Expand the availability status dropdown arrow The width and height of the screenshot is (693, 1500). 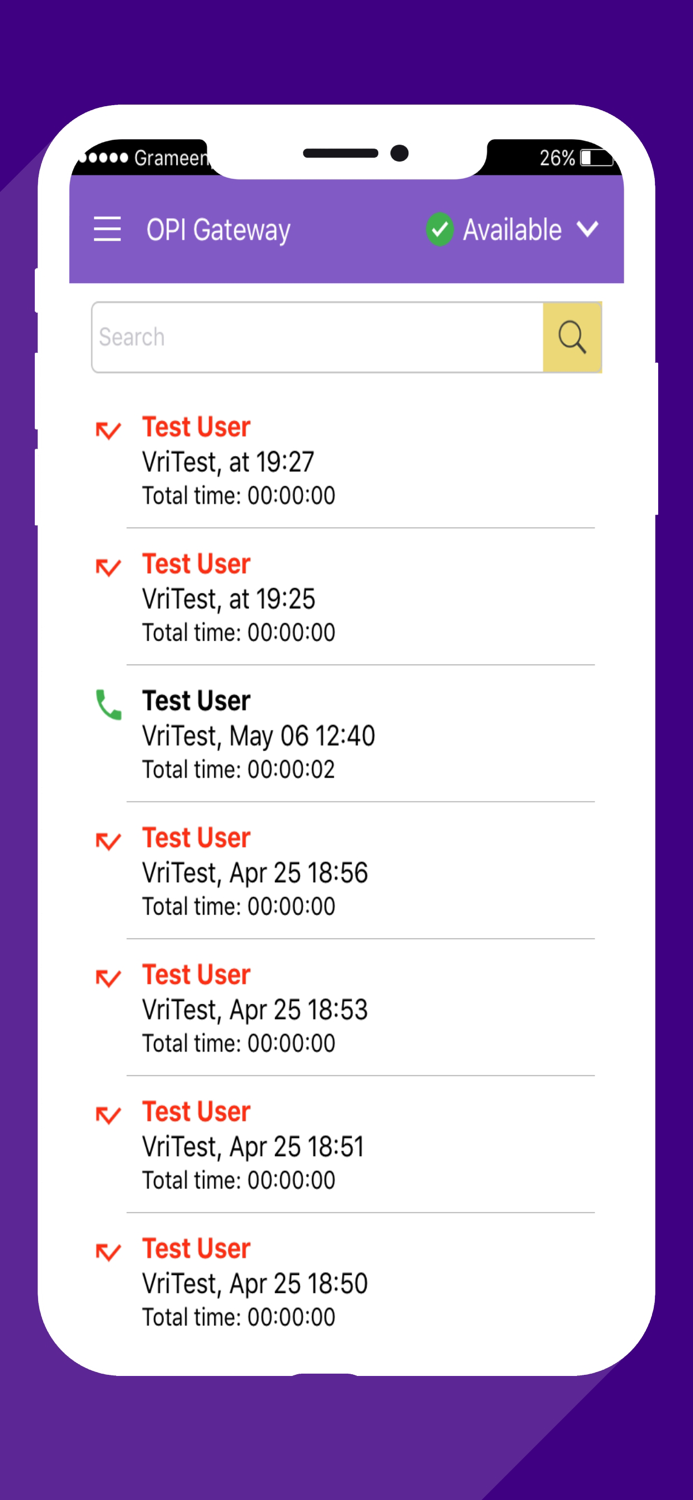588,230
